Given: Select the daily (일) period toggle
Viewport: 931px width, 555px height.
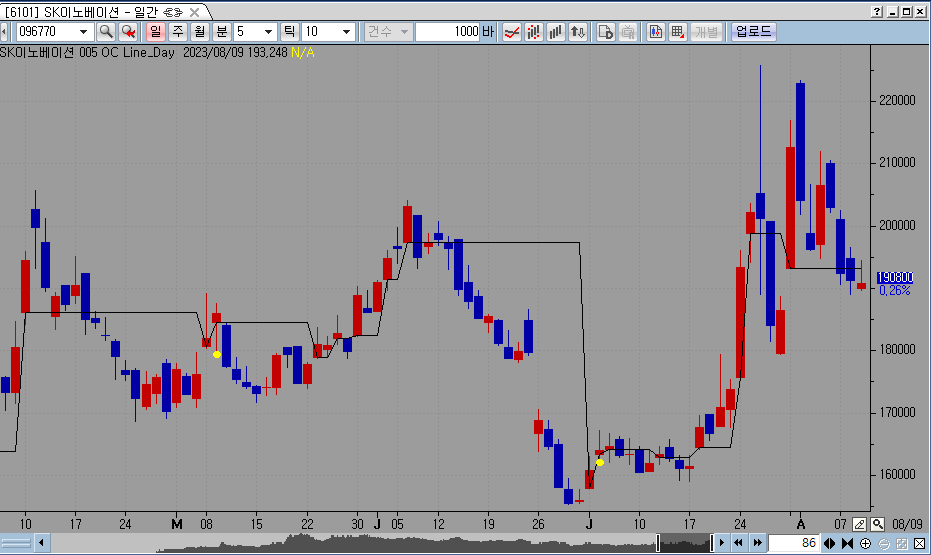Looking at the screenshot, I should coord(156,32).
